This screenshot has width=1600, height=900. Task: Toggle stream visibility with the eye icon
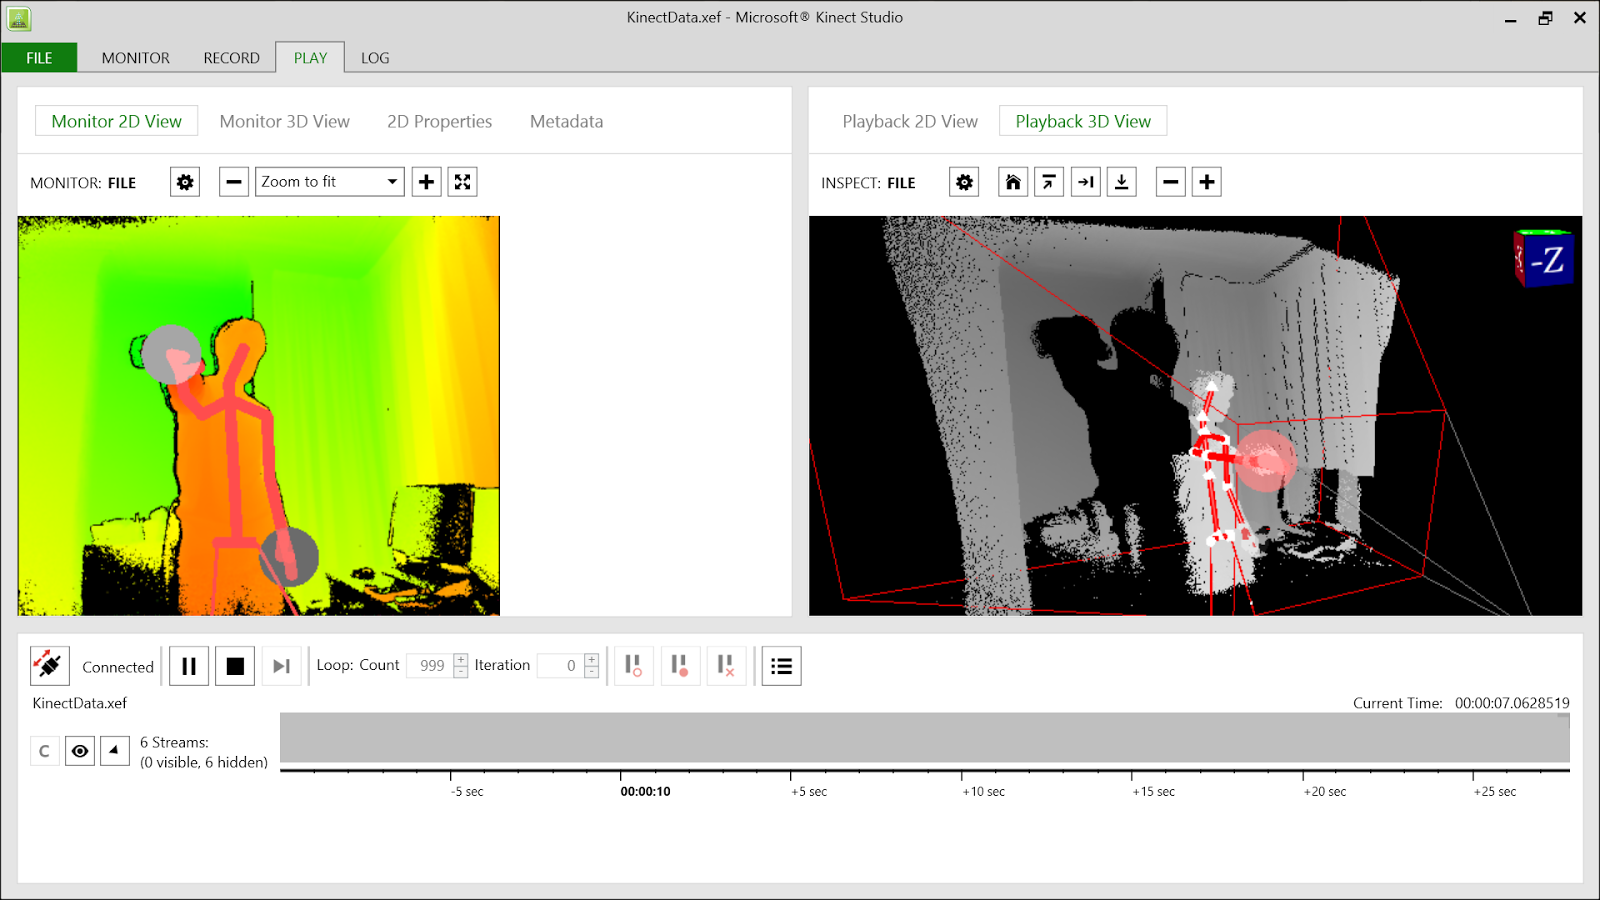(80, 750)
